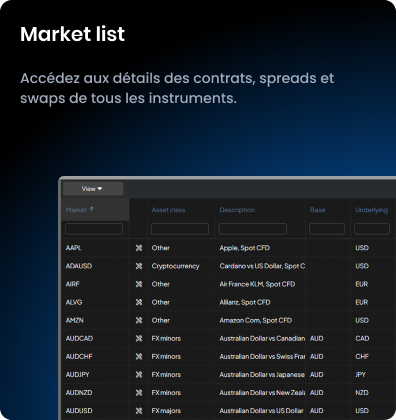Focus the Description filter box
Viewport: 396px width, 420px height.
click(x=253, y=229)
